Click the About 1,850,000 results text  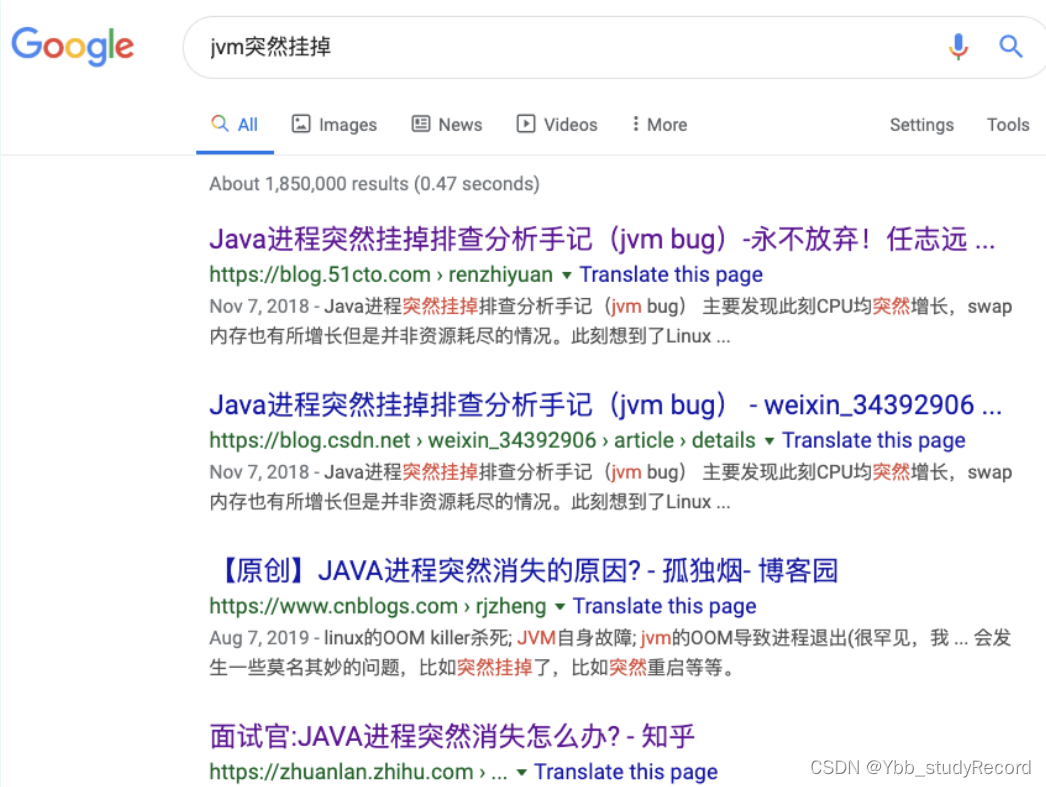pos(374,183)
